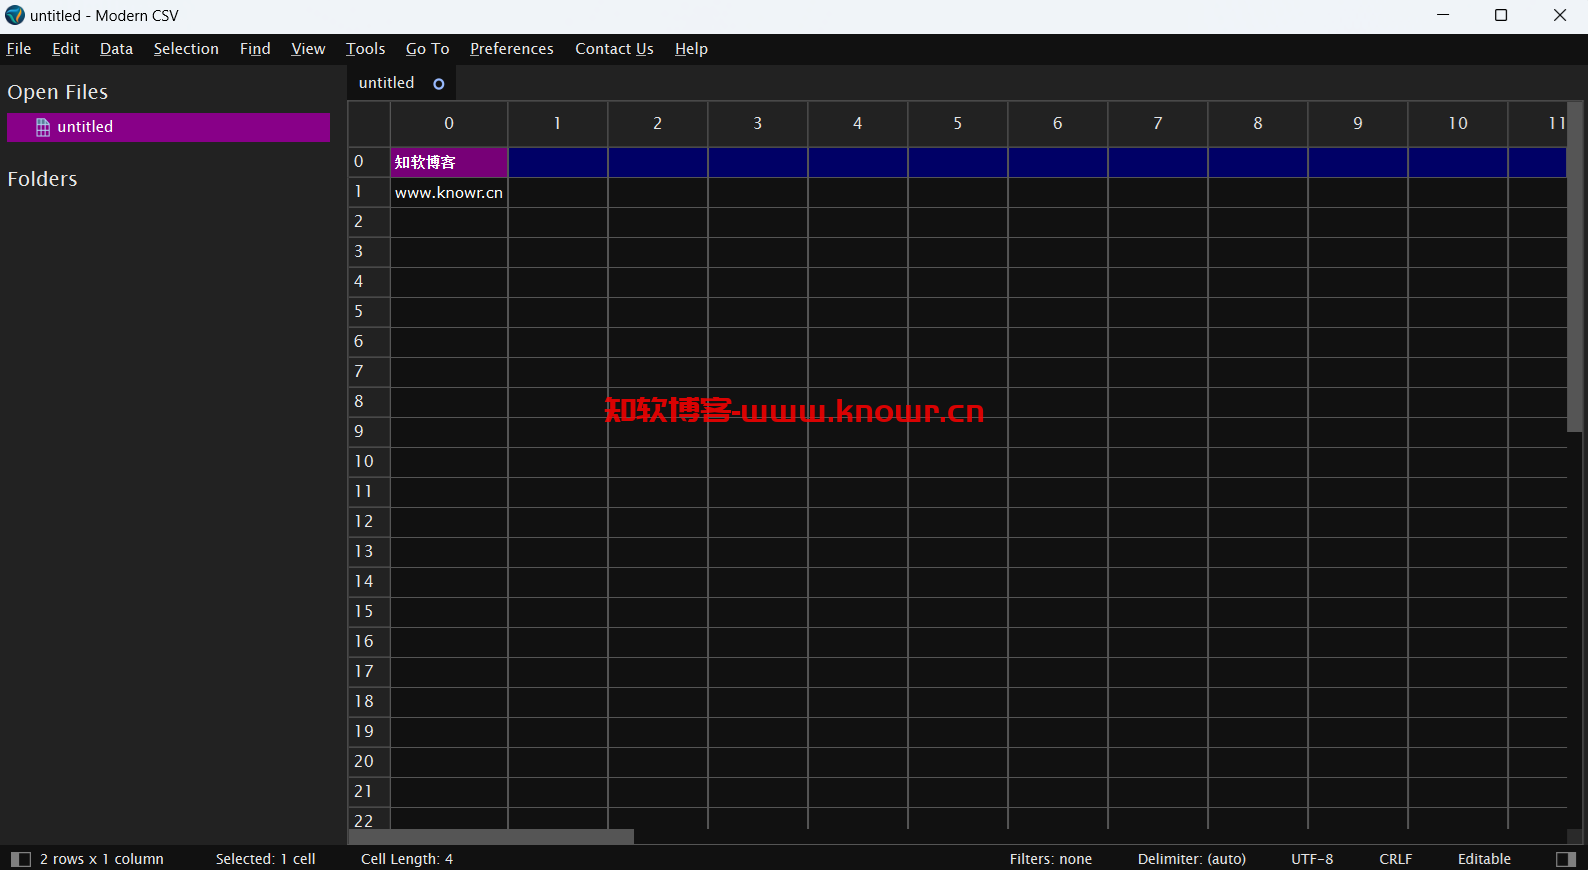Select column header 8
The height and width of the screenshot is (870, 1588).
point(1258,123)
